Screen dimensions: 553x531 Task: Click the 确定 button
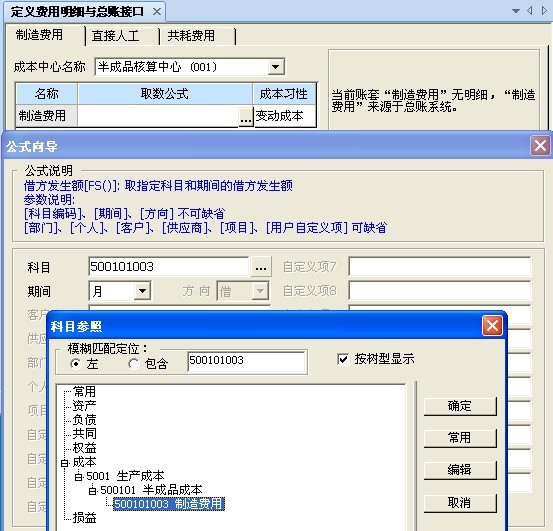(x=460, y=406)
